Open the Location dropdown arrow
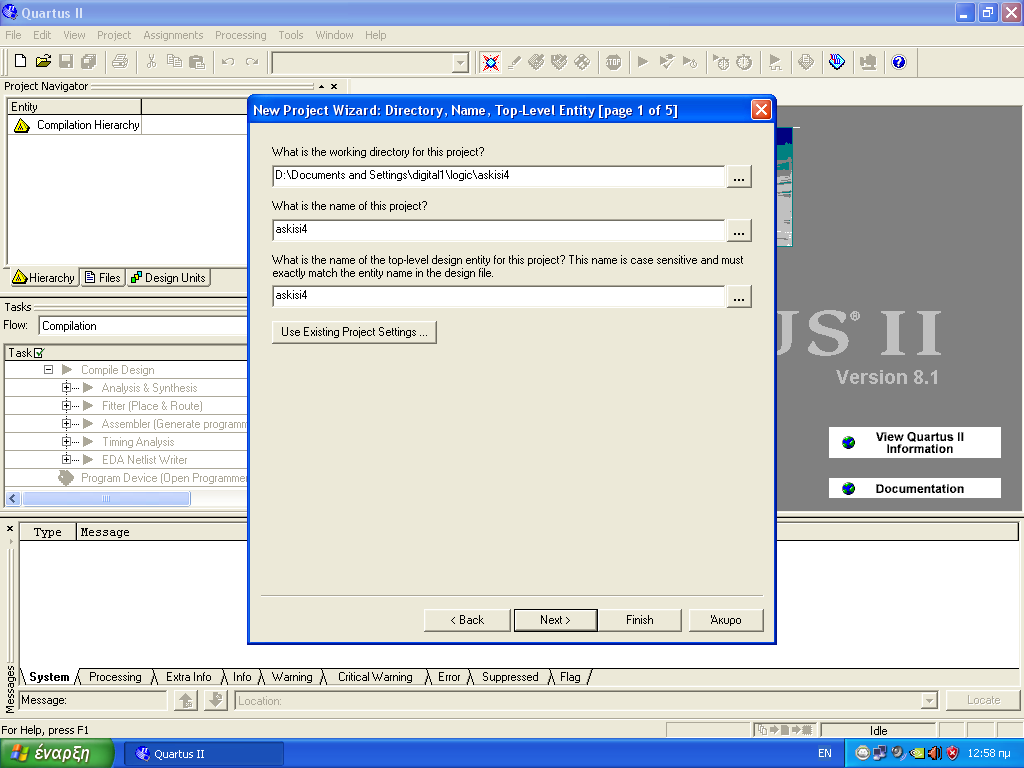 pyautogui.click(x=929, y=701)
